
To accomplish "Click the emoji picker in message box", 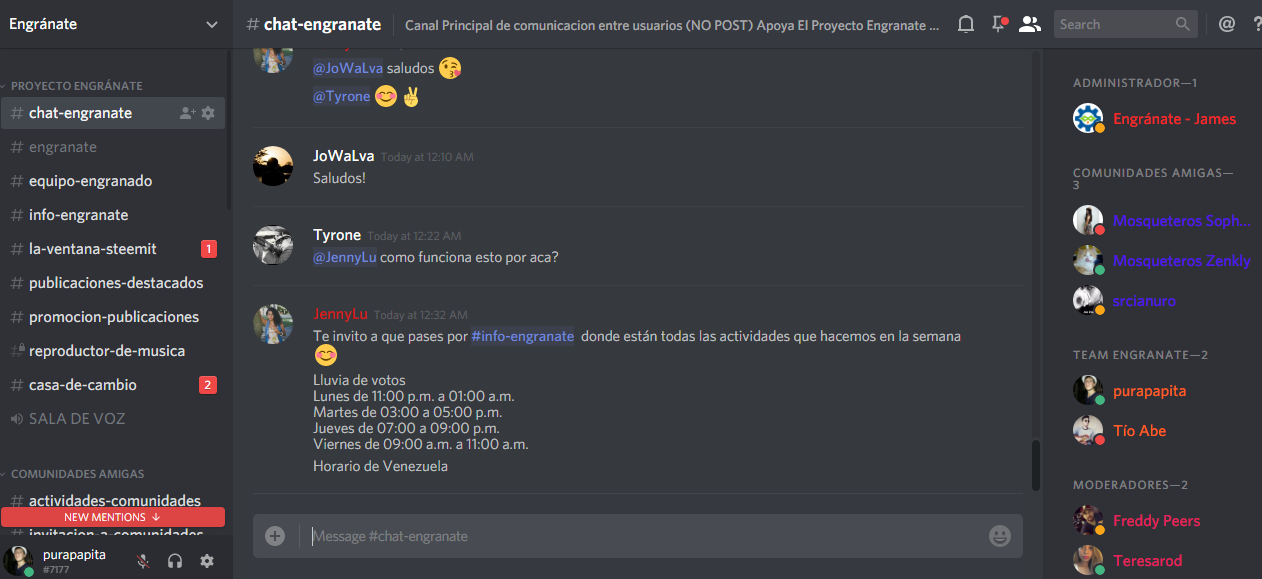I will coord(999,536).
